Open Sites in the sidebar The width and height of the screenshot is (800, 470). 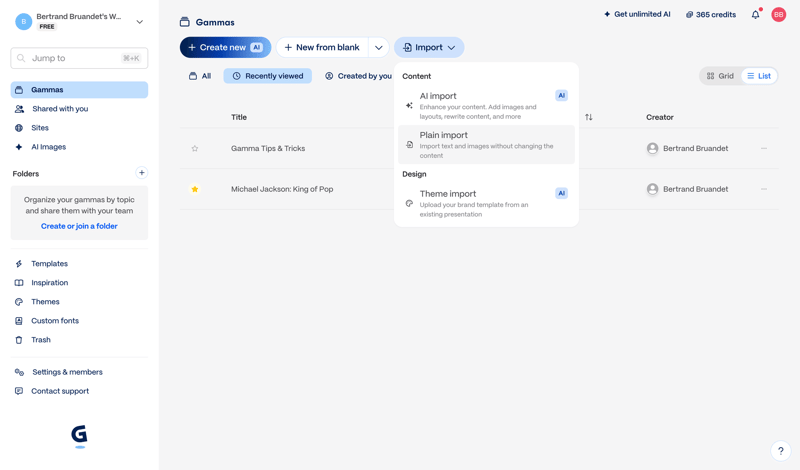pyautogui.click(x=79, y=128)
